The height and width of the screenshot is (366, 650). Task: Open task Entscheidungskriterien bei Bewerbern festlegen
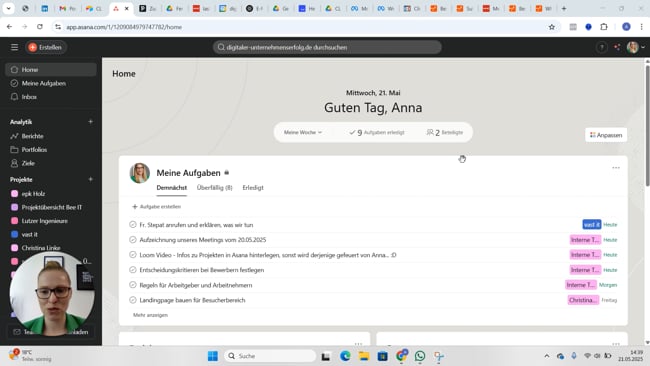202,270
